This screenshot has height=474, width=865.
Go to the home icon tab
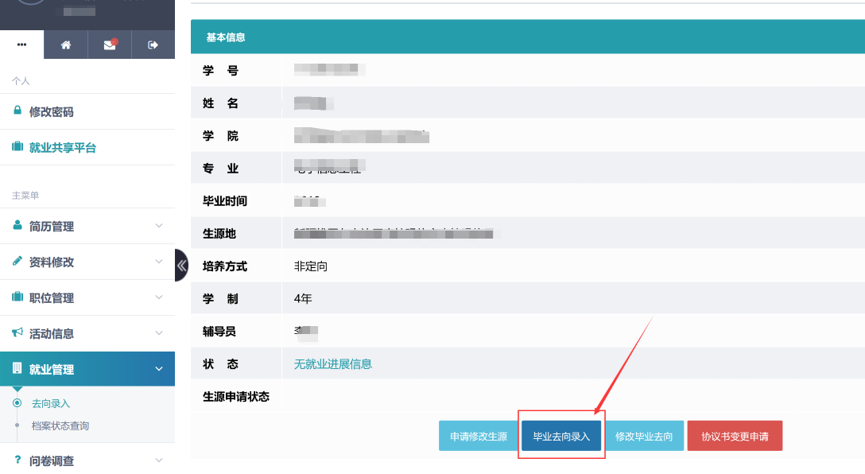tap(66, 45)
